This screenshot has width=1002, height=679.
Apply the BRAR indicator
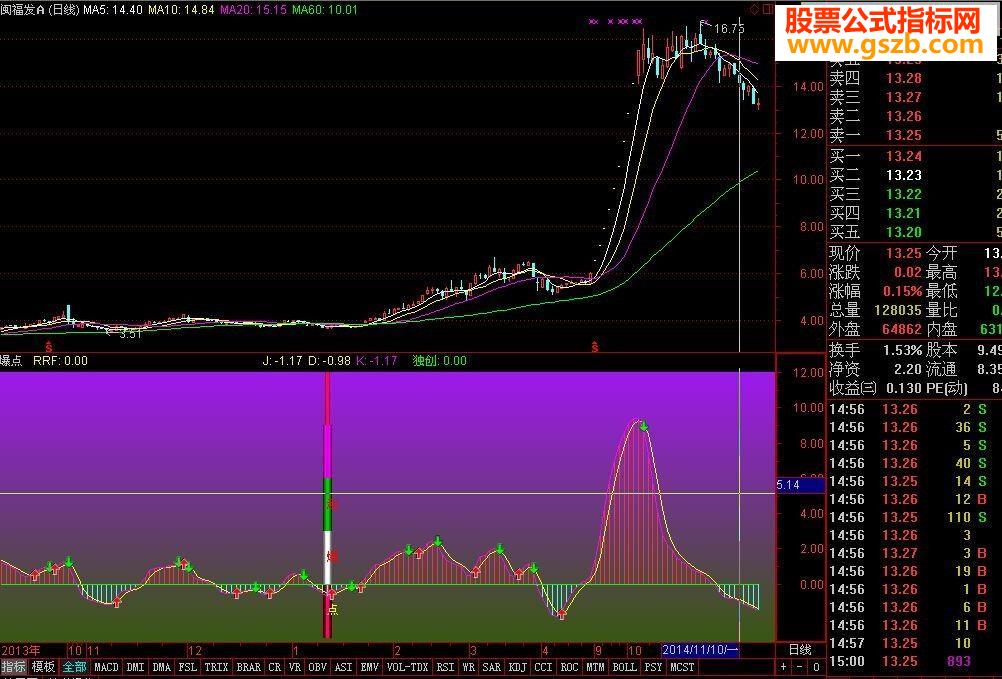tap(249, 667)
